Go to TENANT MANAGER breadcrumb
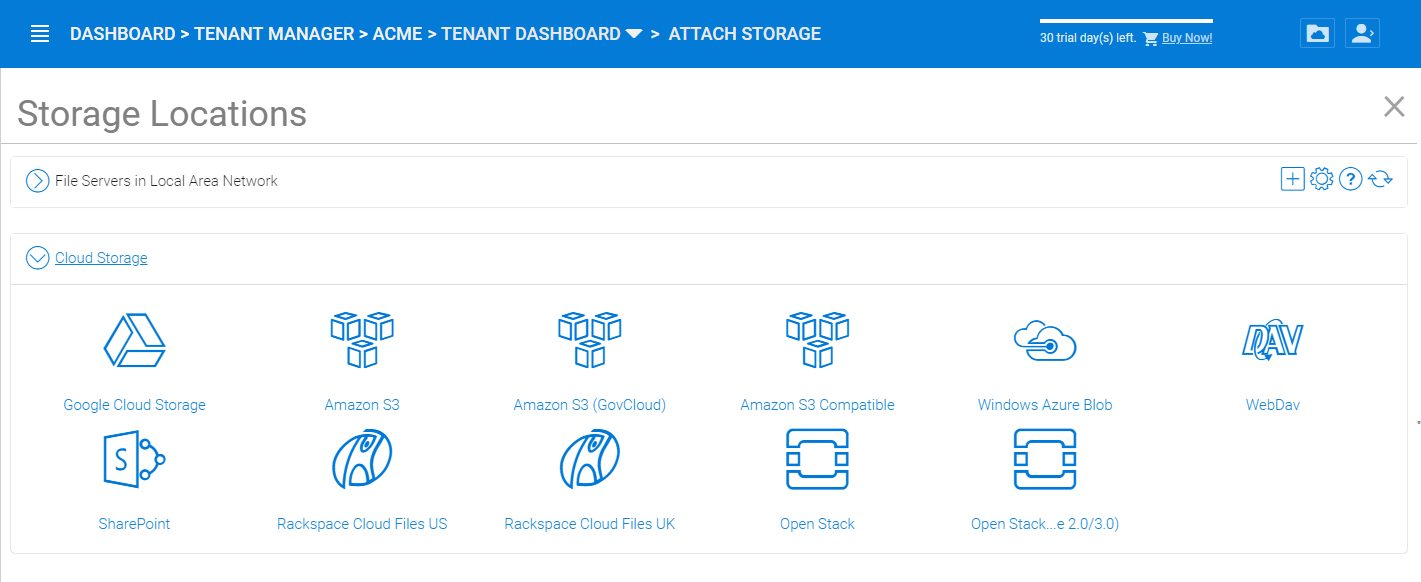The image size is (1421, 582). pyautogui.click(x=274, y=34)
